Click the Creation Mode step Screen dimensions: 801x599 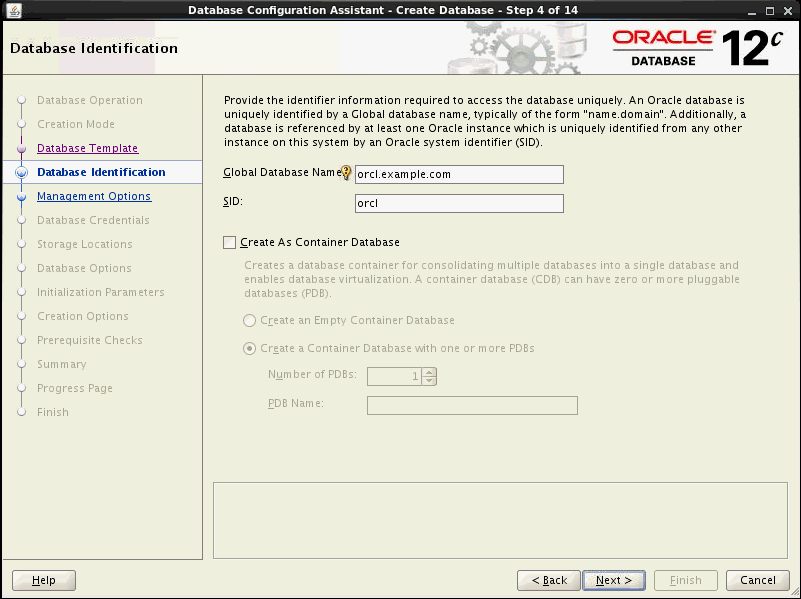pyautogui.click(x=76, y=124)
